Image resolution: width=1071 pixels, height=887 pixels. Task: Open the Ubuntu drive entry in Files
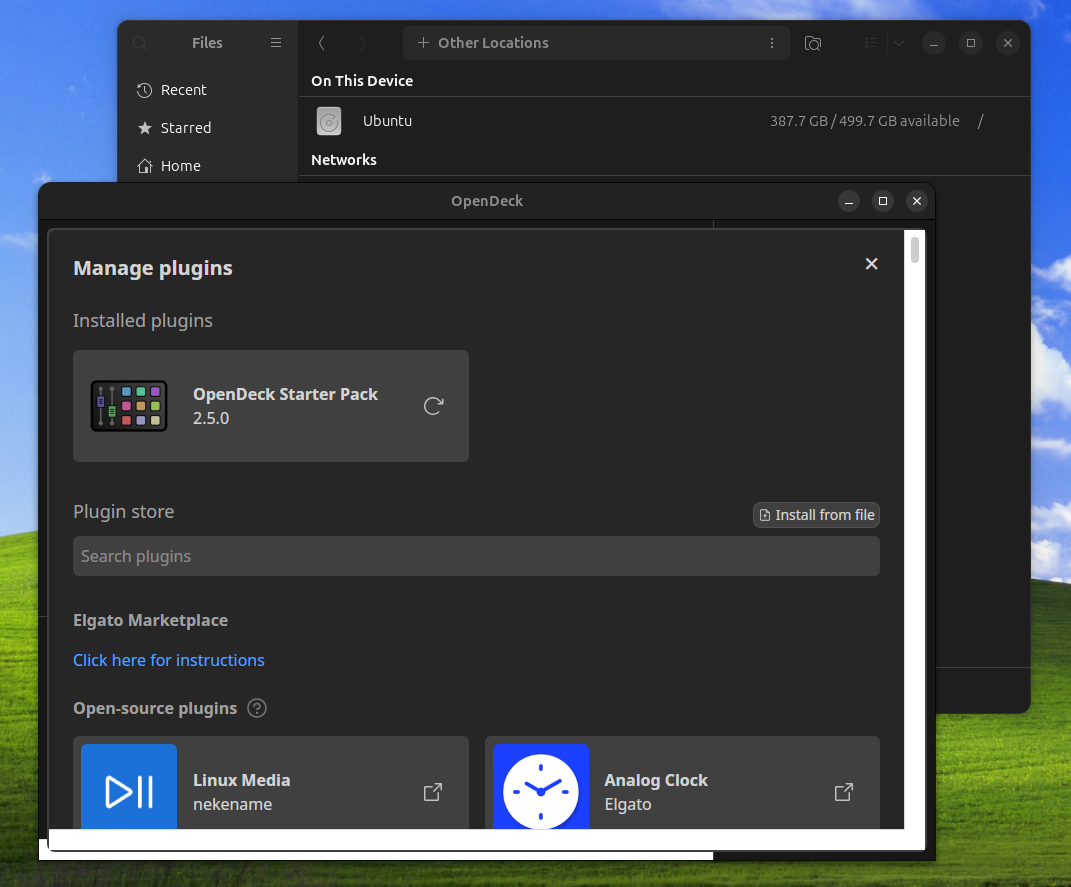click(x=664, y=121)
